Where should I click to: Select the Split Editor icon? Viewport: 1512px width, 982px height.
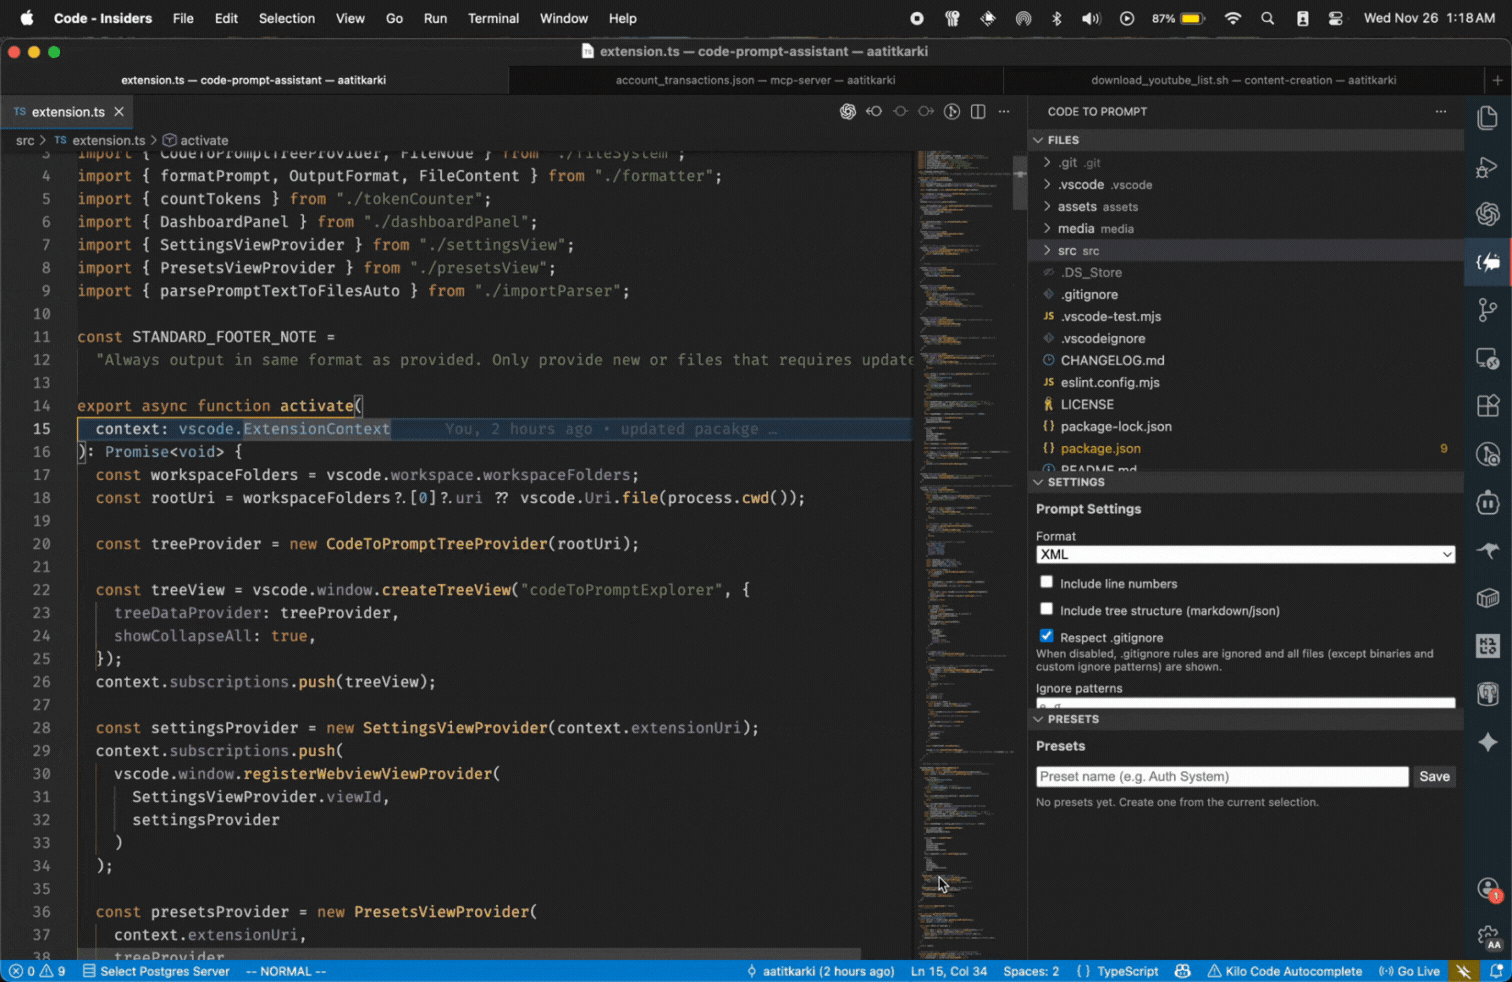(x=977, y=112)
